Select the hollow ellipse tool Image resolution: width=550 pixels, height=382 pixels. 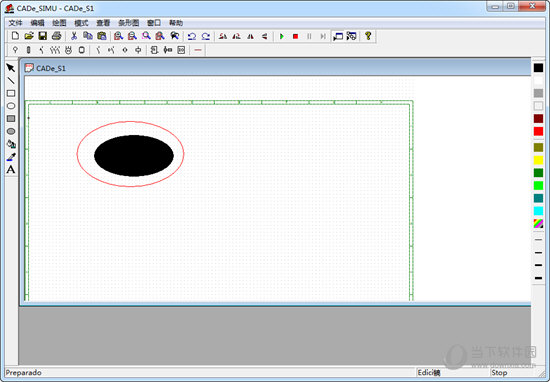[x=11, y=106]
